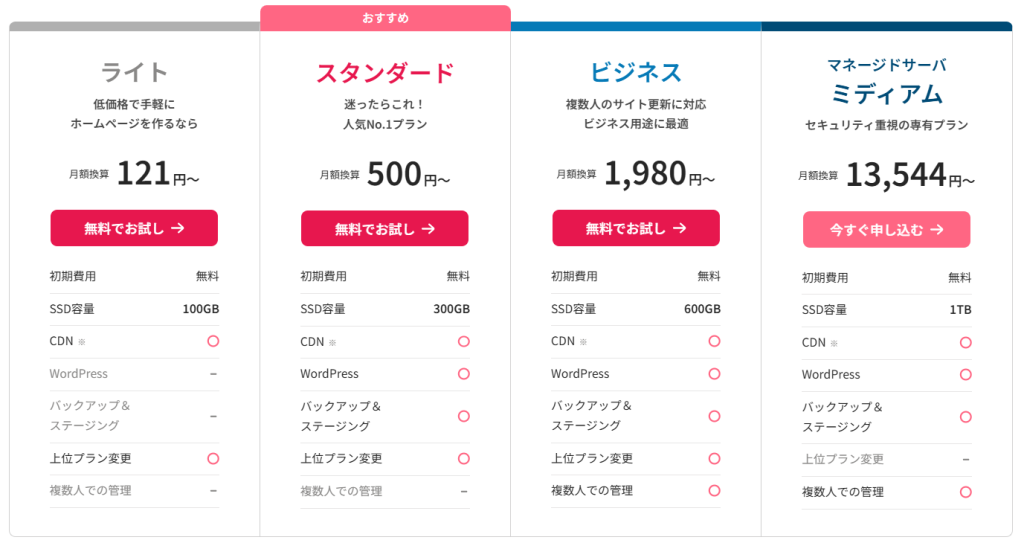Open the ビジネス plan heading
Screen dimensions: 1024x543
635,72
